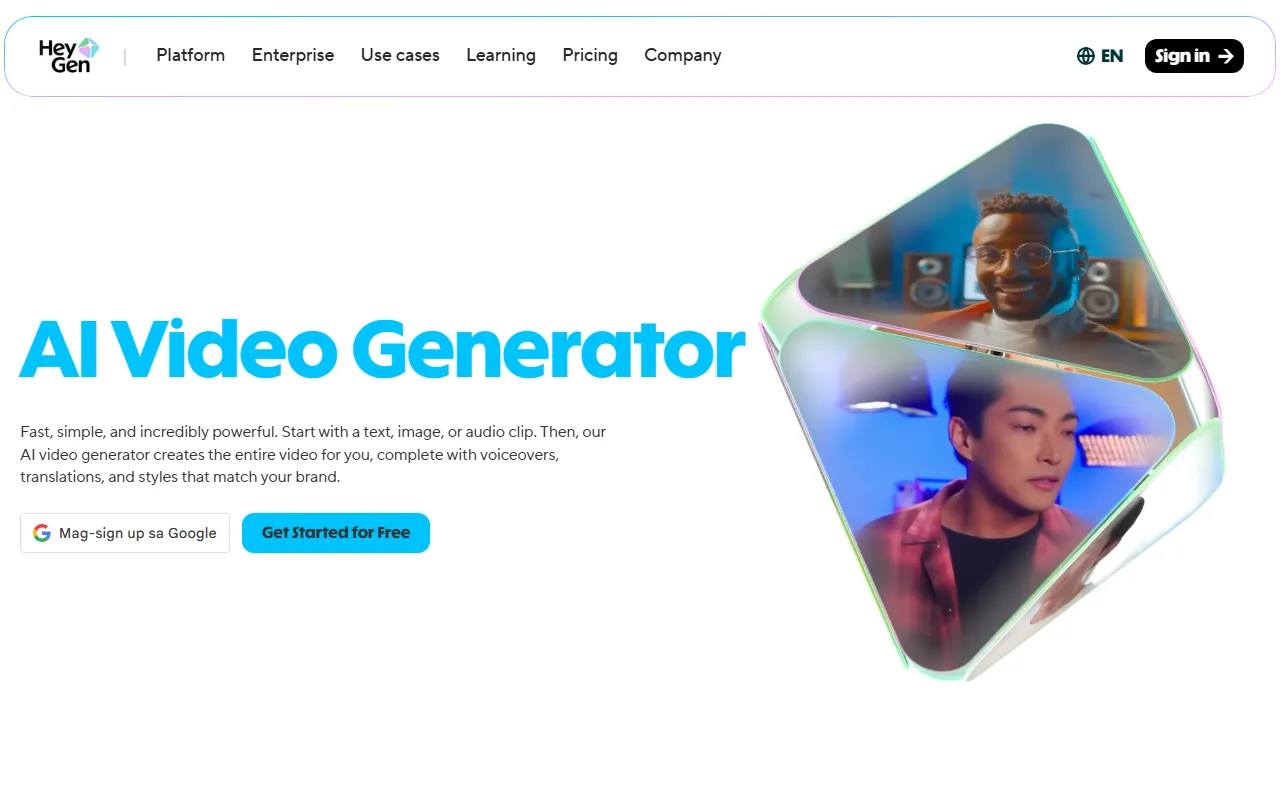Click the AI Video Generator headline
The image size is (1280, 800).
point(382,349)
